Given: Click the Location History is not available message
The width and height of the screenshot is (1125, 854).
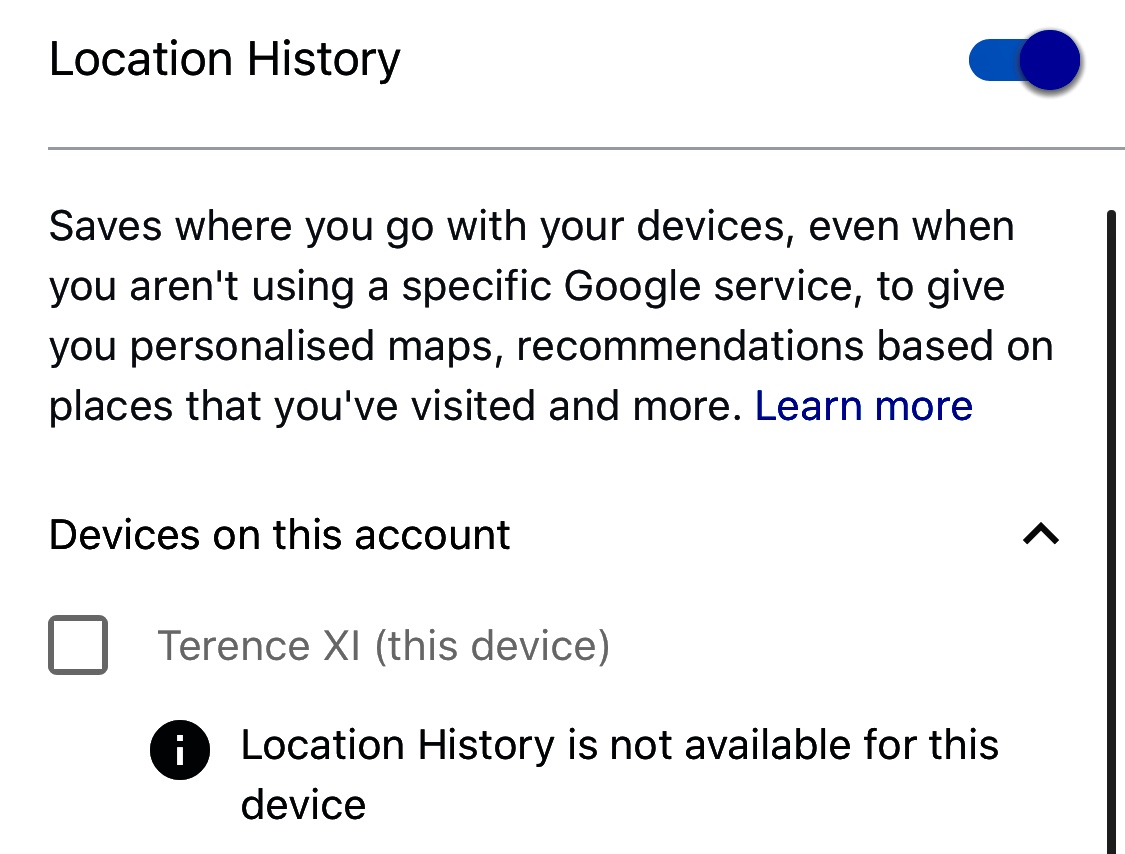Looking at the screenshot, I should [x=620, y=774].
